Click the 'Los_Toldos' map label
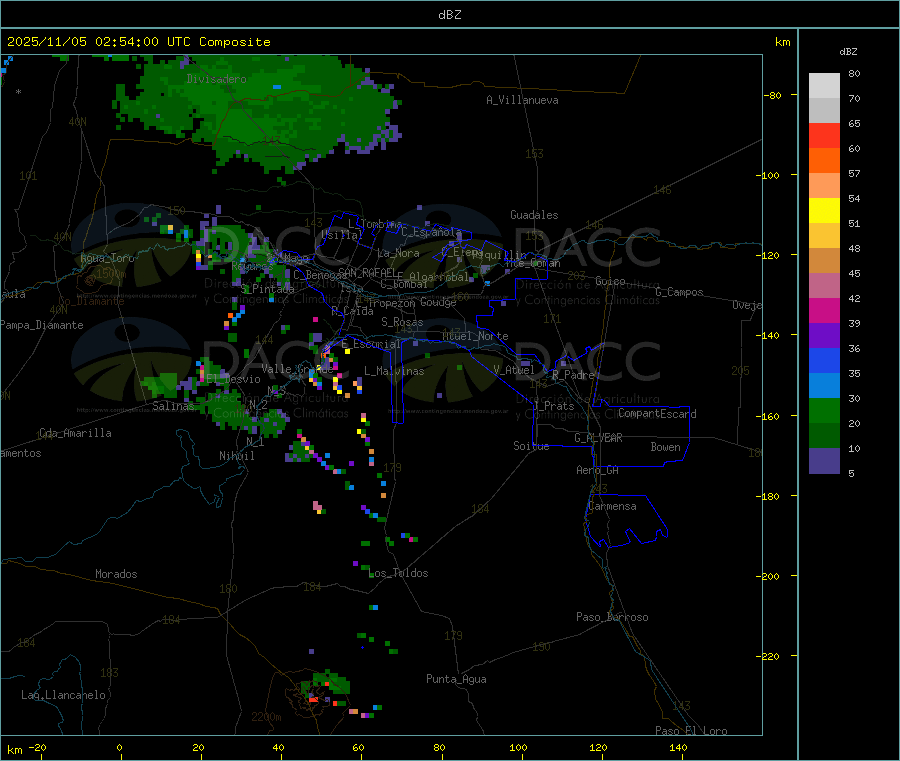Screen dimensions: 900x761 pyautogui.click(x=398, y=573)
